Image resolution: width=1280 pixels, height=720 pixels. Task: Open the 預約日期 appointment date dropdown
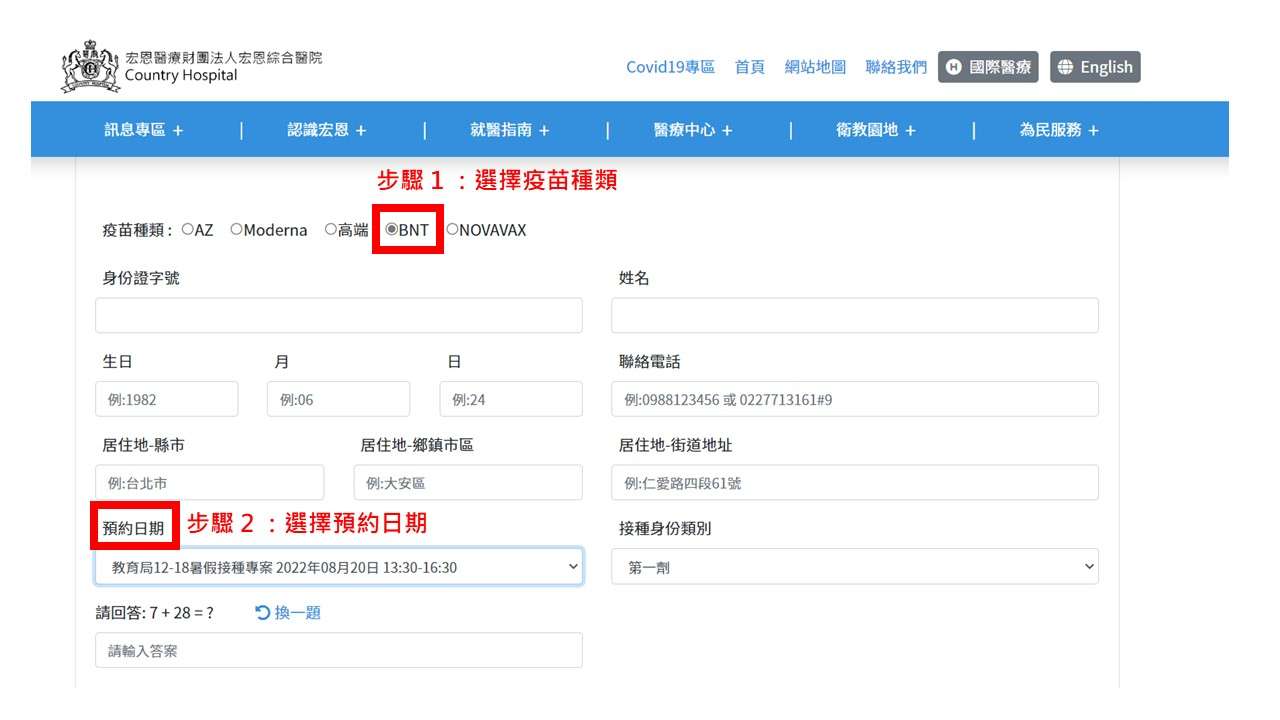(x=338, y=567)
